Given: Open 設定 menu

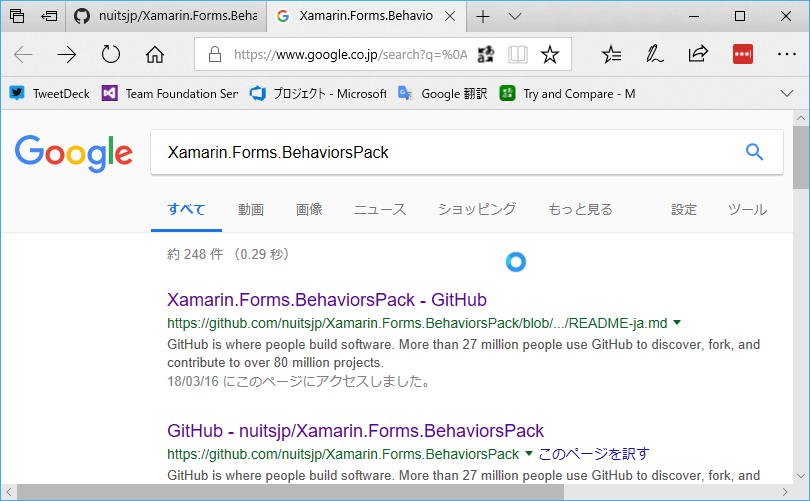Looking at the screenshot, I should 684,209.
